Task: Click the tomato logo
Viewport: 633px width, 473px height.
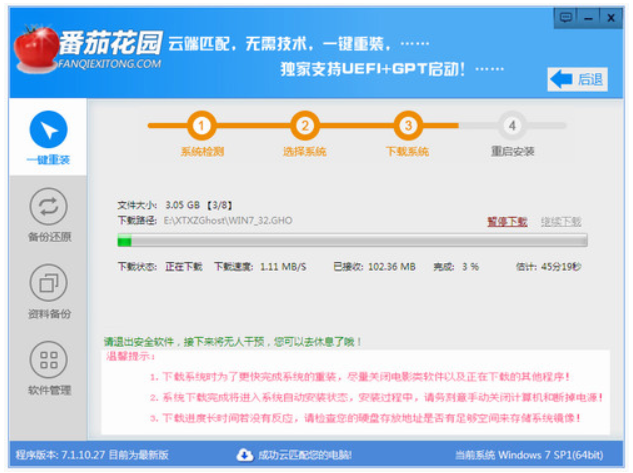Action: click(x=36, y=49)
